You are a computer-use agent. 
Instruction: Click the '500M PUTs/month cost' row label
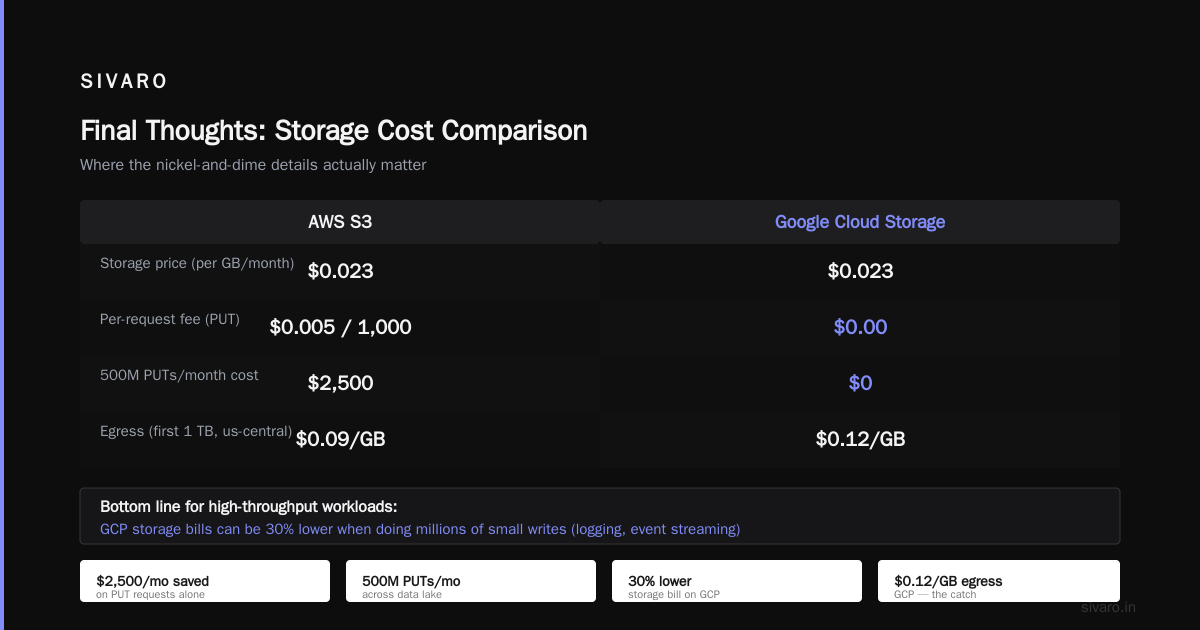point(179,375)
